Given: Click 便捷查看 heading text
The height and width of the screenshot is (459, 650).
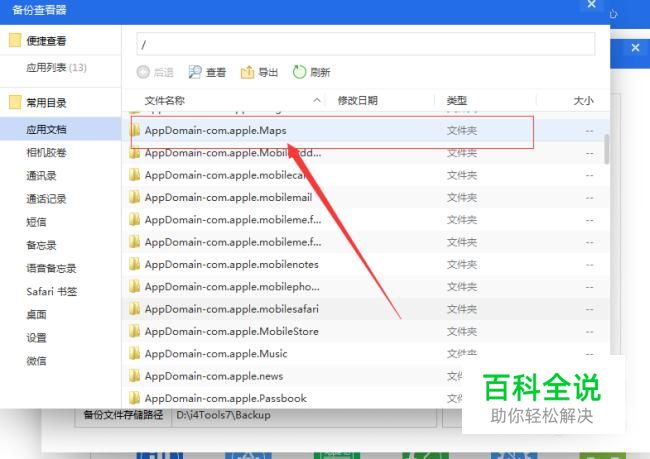Looking at the screenshot, I should (x=46, y=41).
